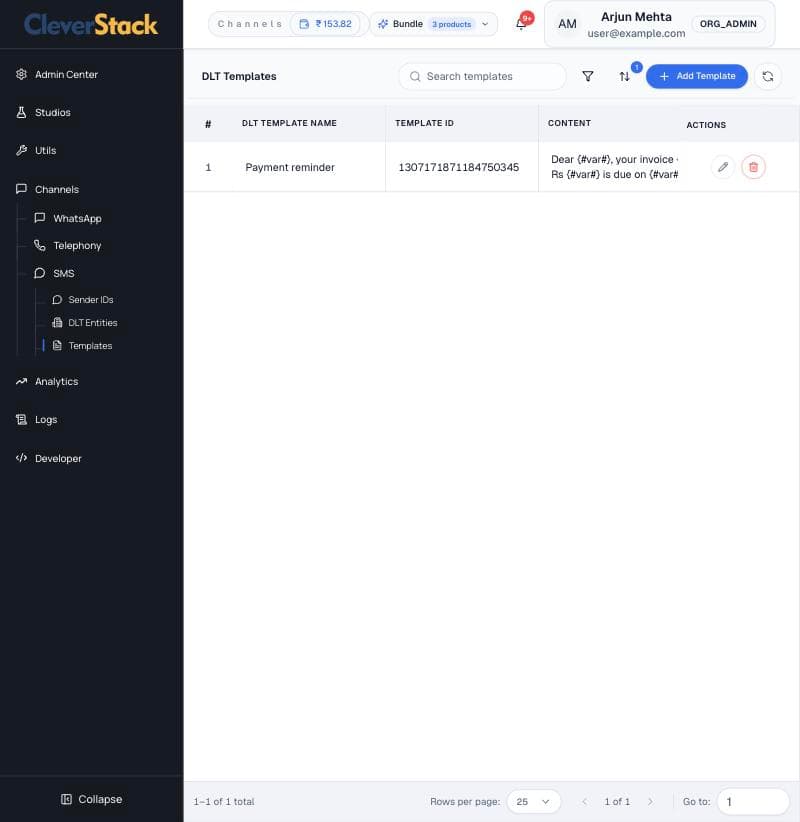The height and width of the screenshot is (822, 800).
Task: Open the Bundle 3 products dropdown
Action: click(x=434, y=24)
